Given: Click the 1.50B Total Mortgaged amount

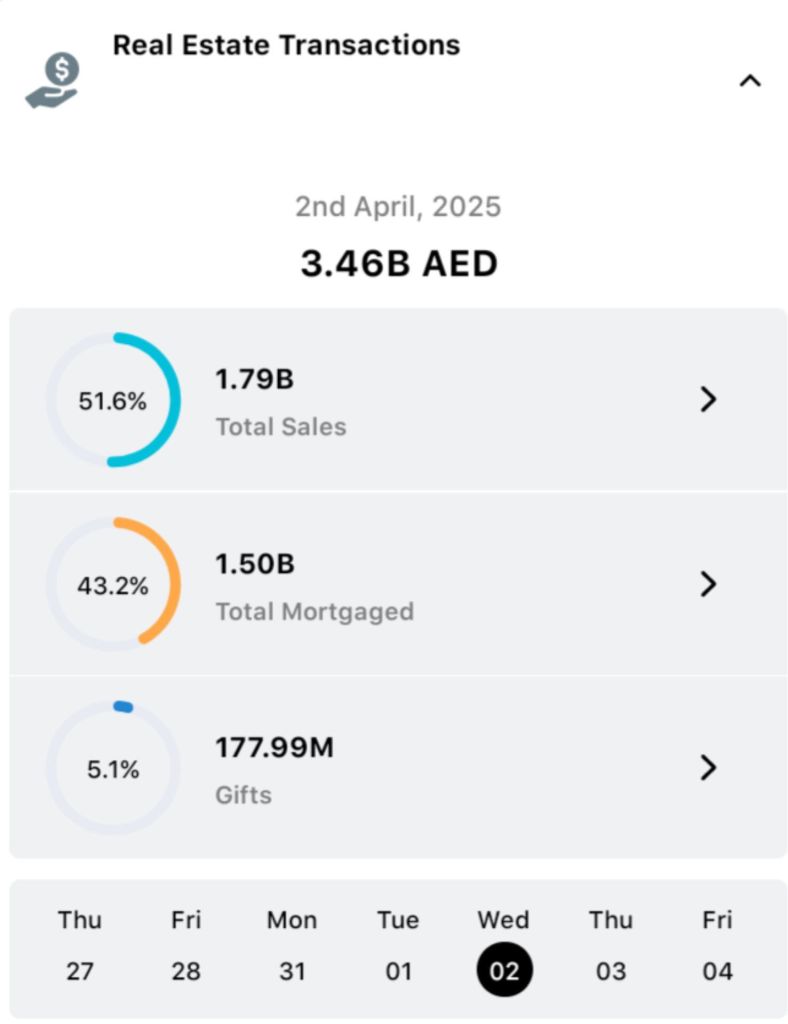Looking at the screenshot, I should click(x=255, y=564).
